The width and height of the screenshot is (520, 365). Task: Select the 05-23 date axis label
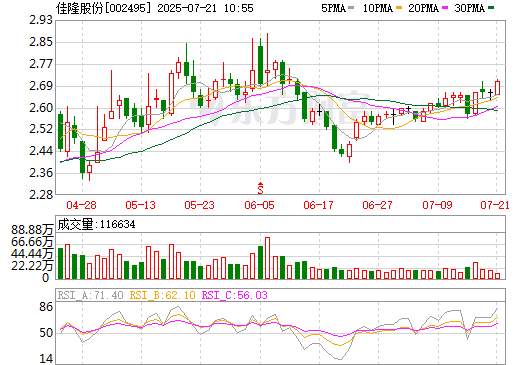(199, 205)
